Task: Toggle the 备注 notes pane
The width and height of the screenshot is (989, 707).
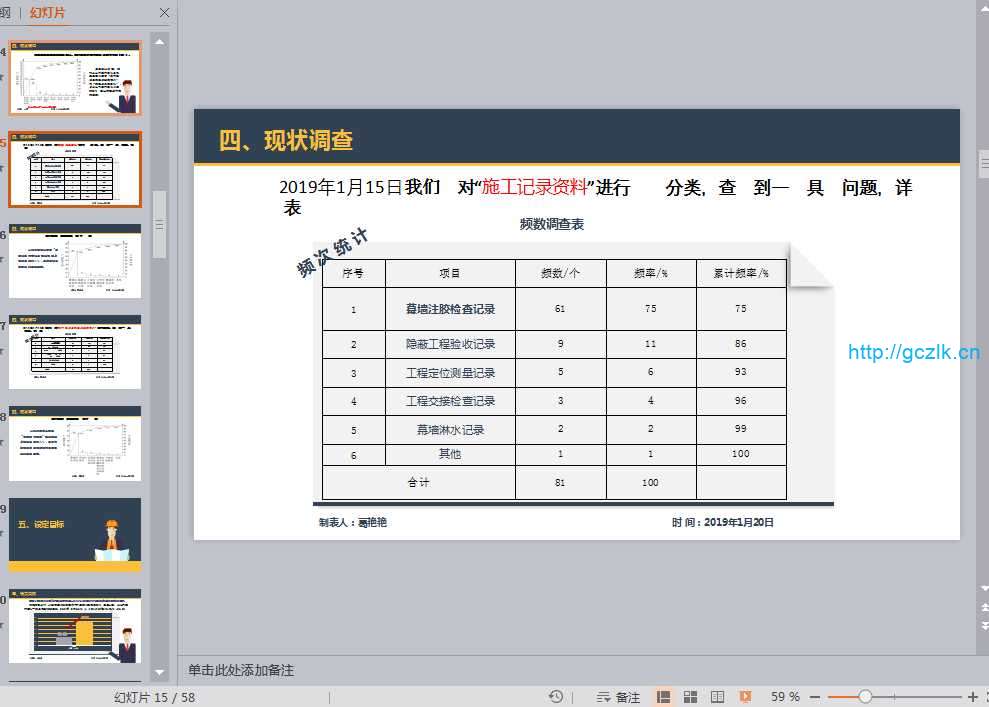Action: pos(618,697)
